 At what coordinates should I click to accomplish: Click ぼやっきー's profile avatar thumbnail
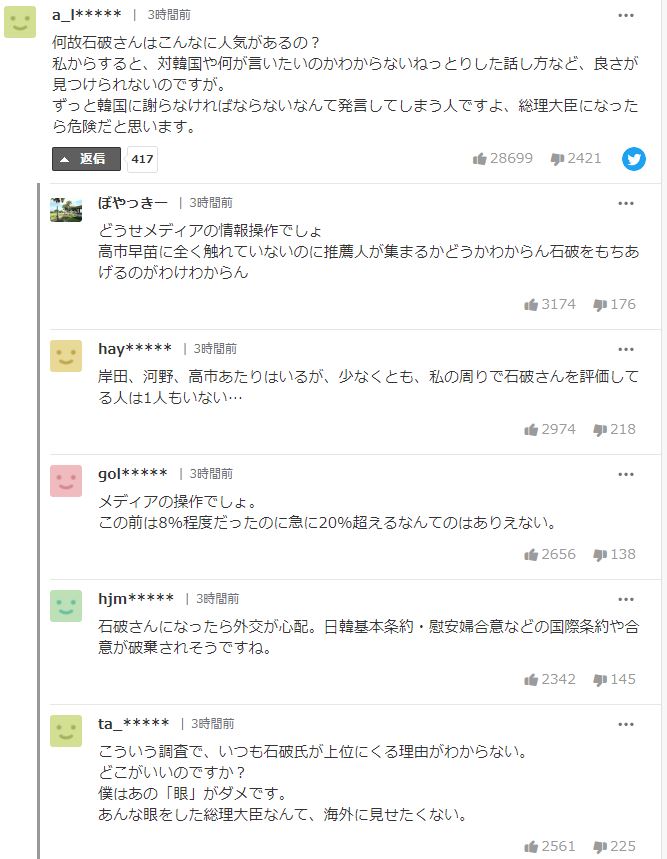[x=66, y=209]
